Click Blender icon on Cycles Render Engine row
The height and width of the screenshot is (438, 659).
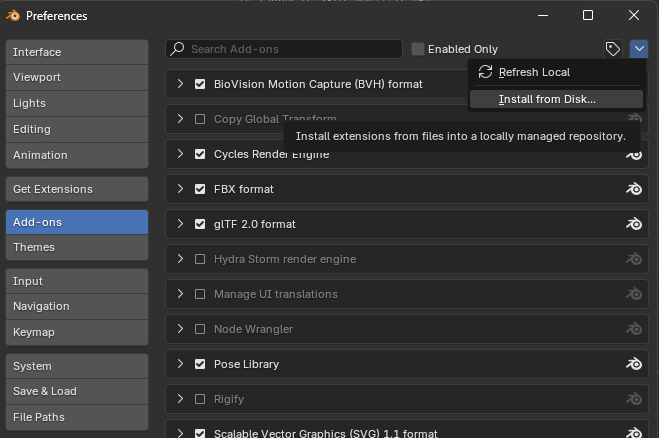coord(634,155)
